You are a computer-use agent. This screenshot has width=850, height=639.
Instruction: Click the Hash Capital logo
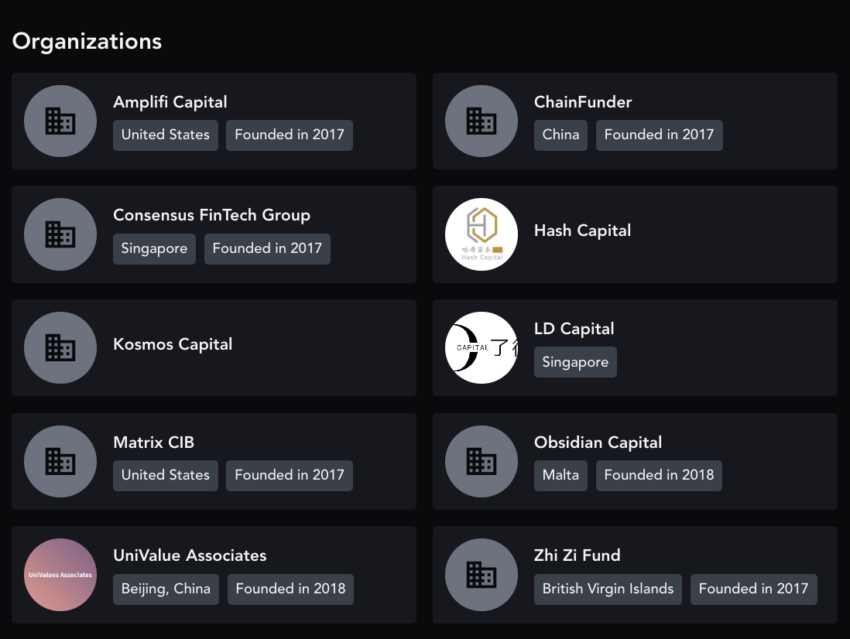[x=481, y=234]
